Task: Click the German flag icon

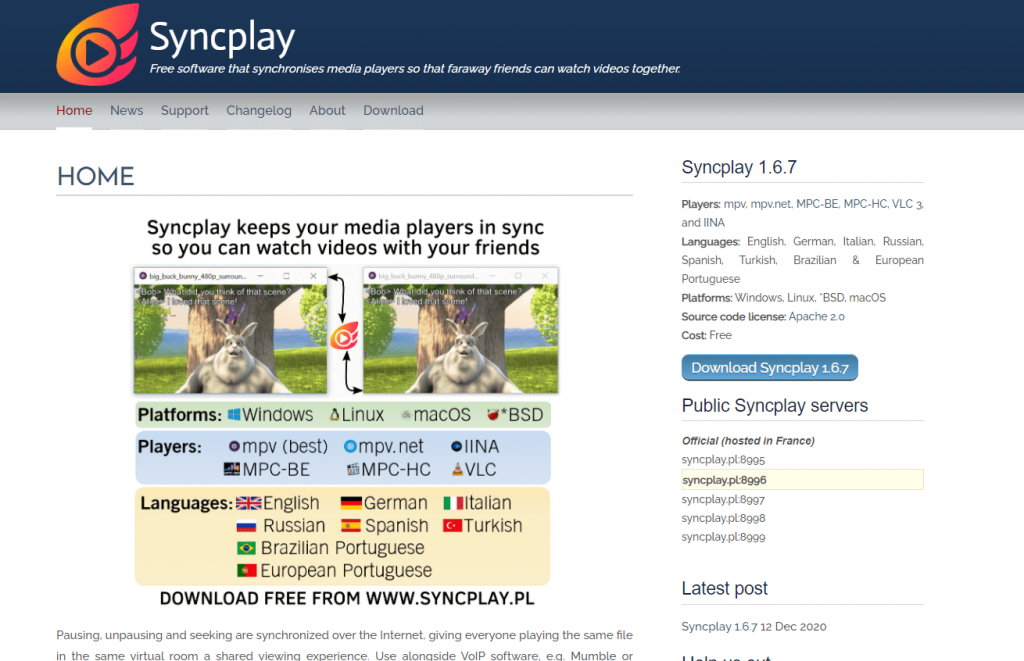Action: [351, 503]
